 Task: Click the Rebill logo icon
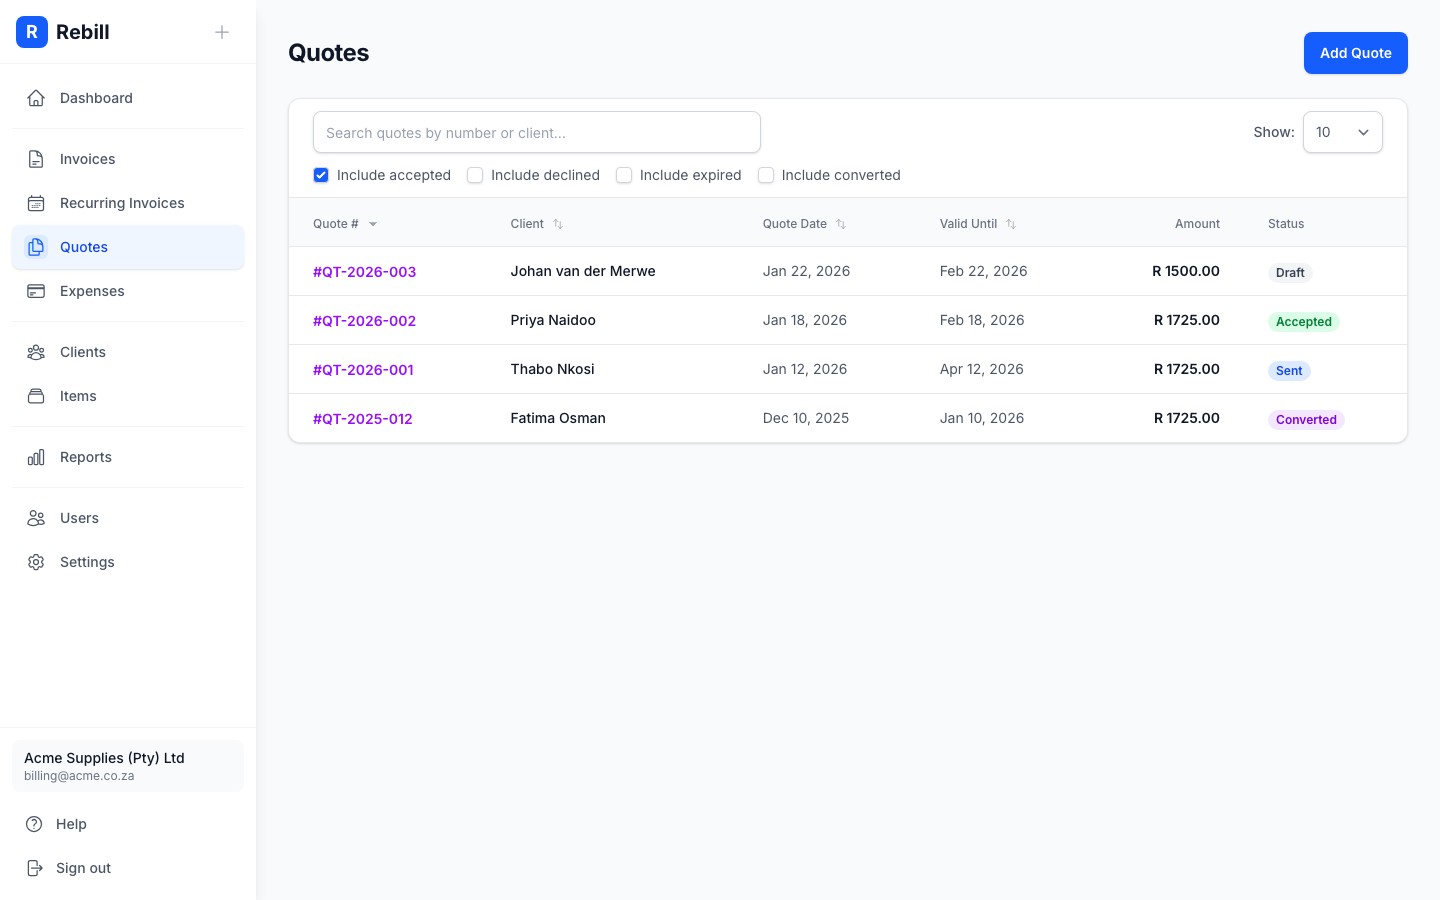point(32,31)
